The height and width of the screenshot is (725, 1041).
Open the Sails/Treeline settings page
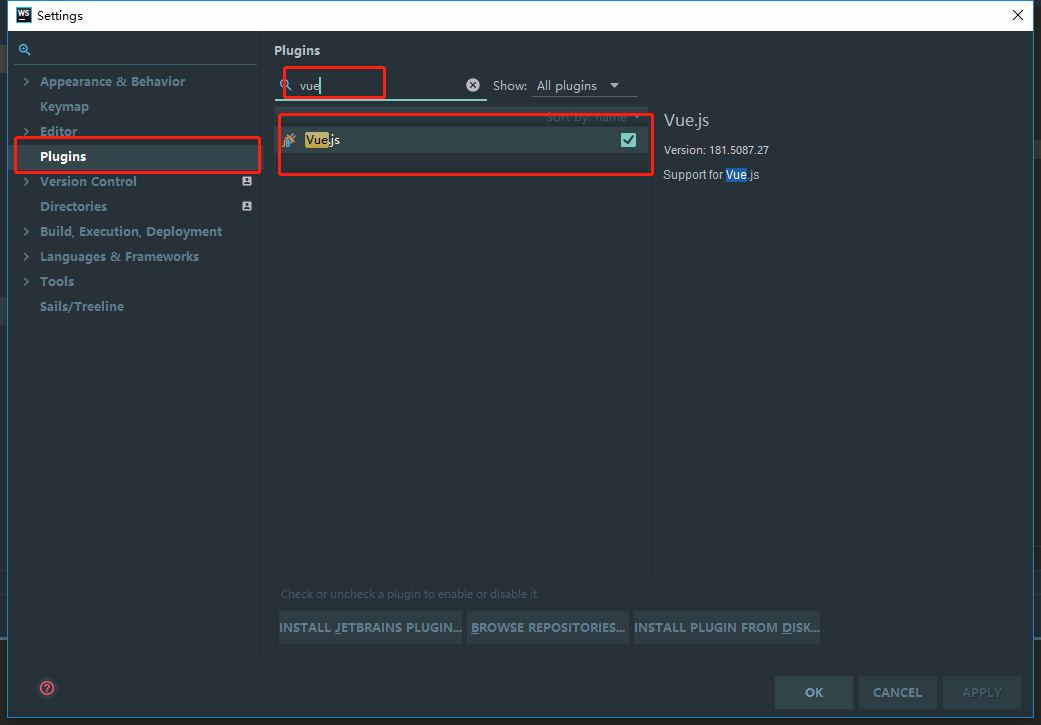tap(82, 307)
